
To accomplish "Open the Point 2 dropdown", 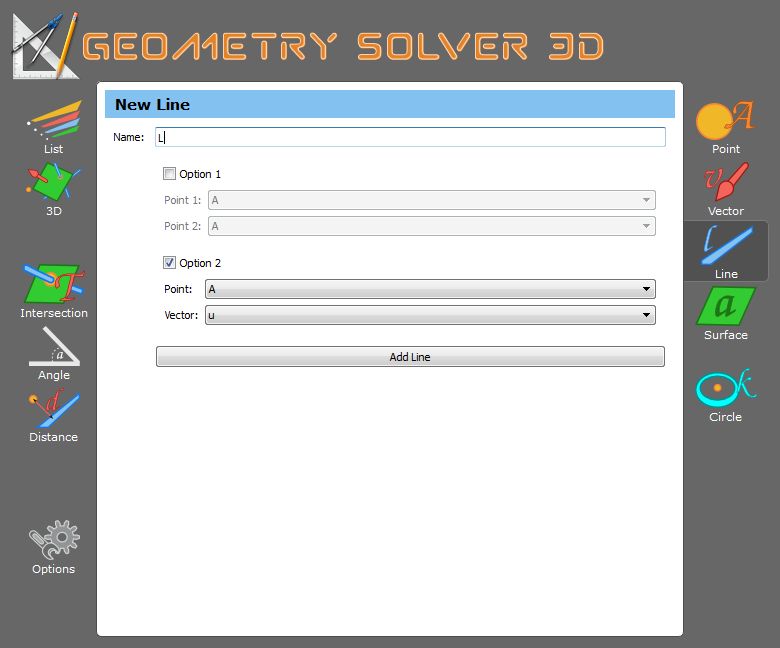I will pos(431,226).
